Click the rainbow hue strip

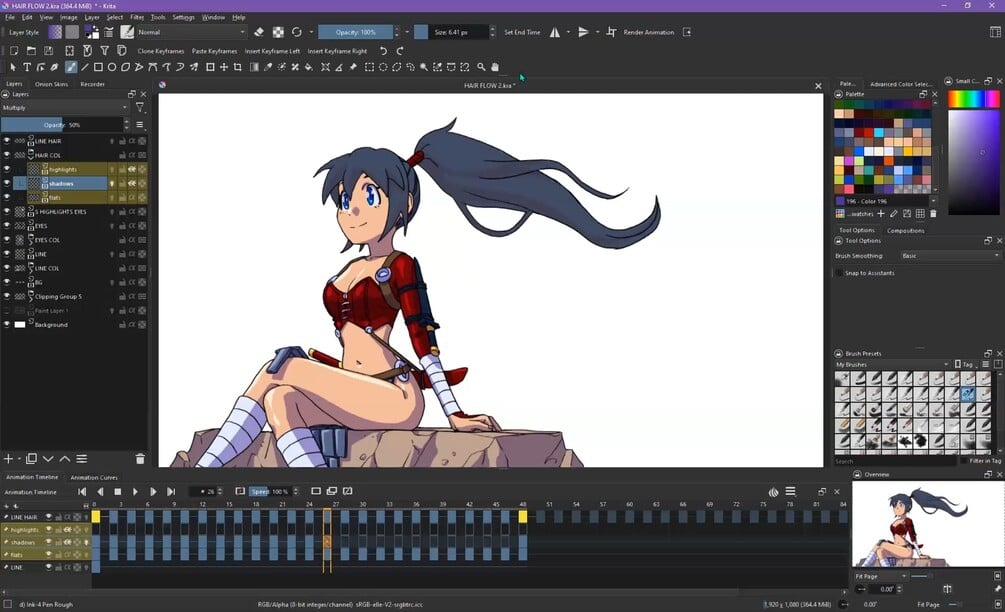point(973,98)
